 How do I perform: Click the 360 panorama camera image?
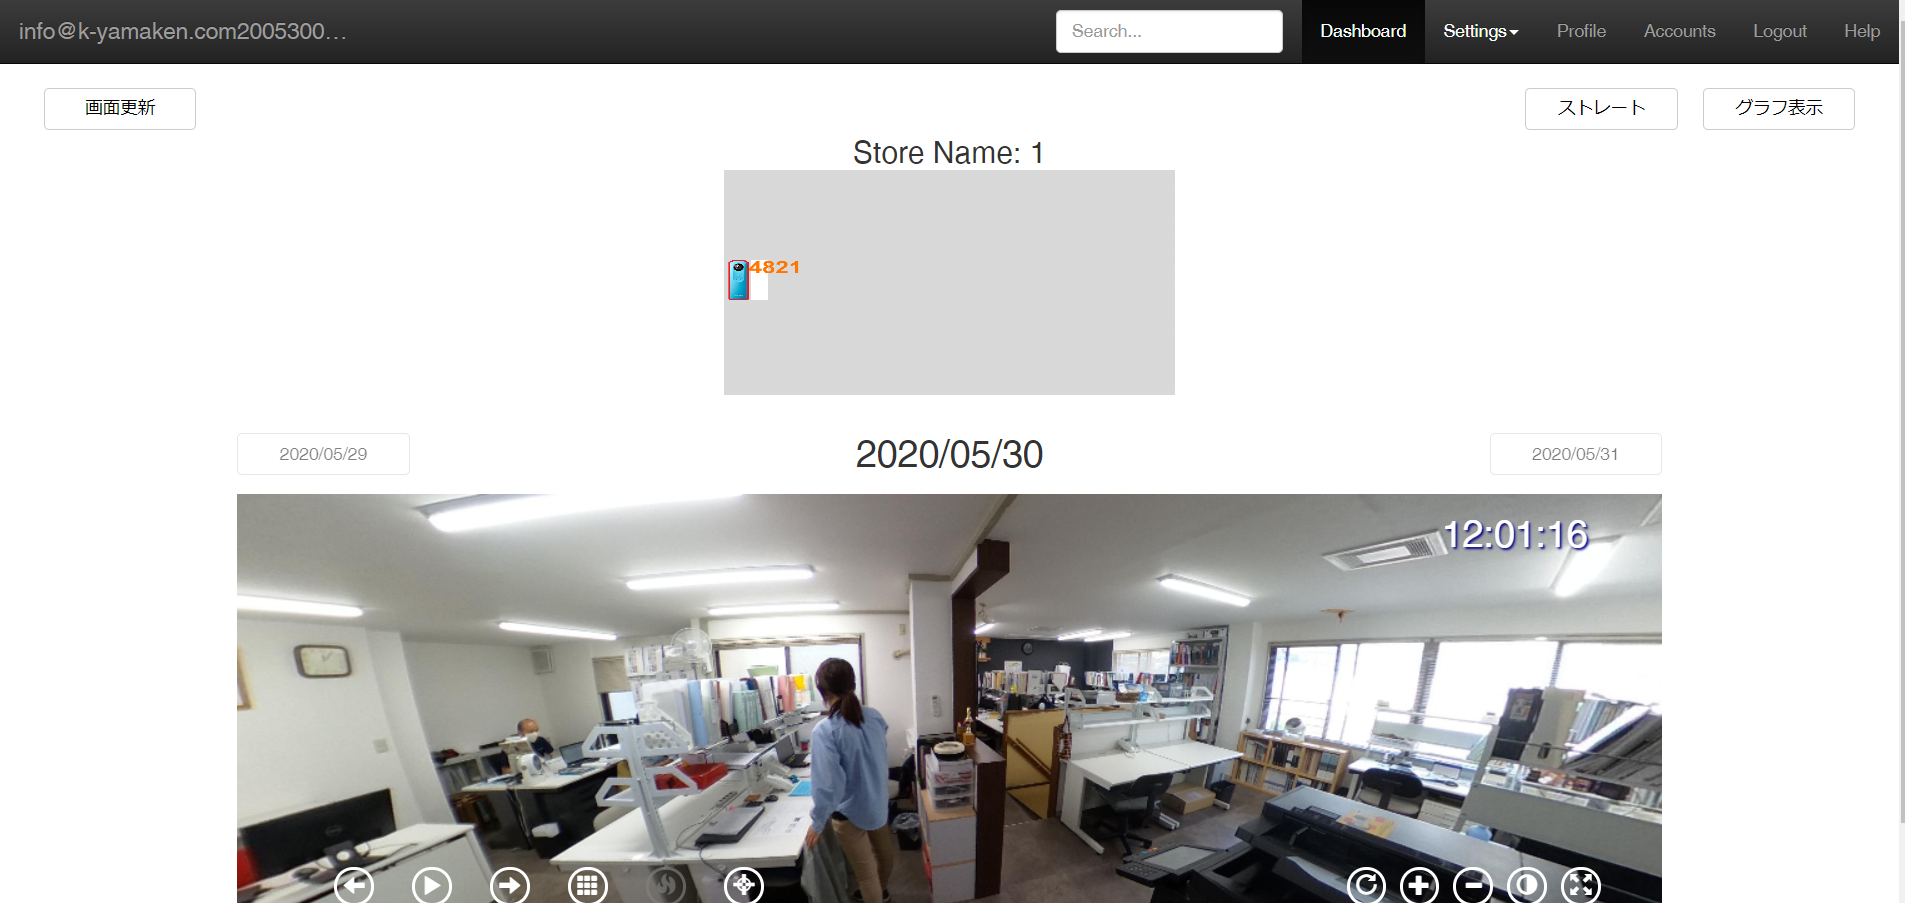point(949,698)
